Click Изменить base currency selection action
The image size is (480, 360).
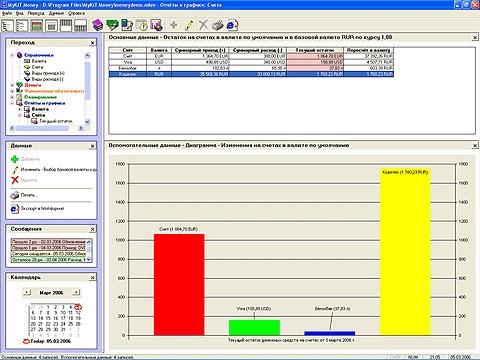click(x=54, y=169)
